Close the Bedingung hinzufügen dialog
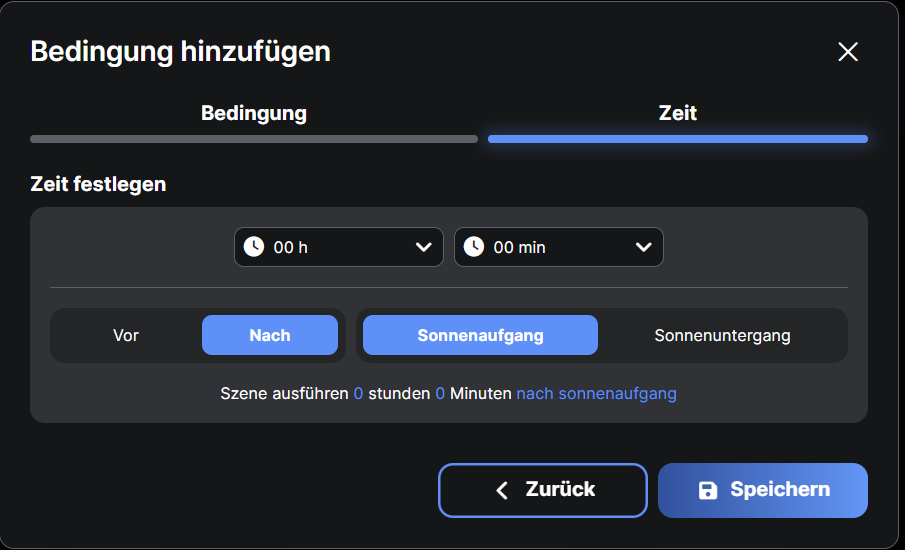 point(848,52)
